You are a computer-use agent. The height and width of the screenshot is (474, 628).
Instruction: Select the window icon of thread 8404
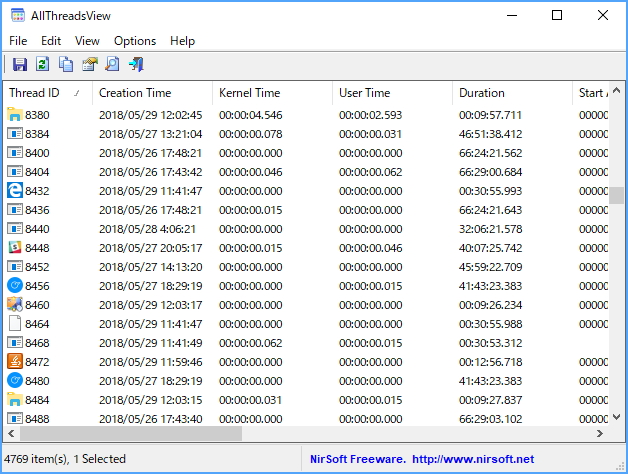click(15, 171)
